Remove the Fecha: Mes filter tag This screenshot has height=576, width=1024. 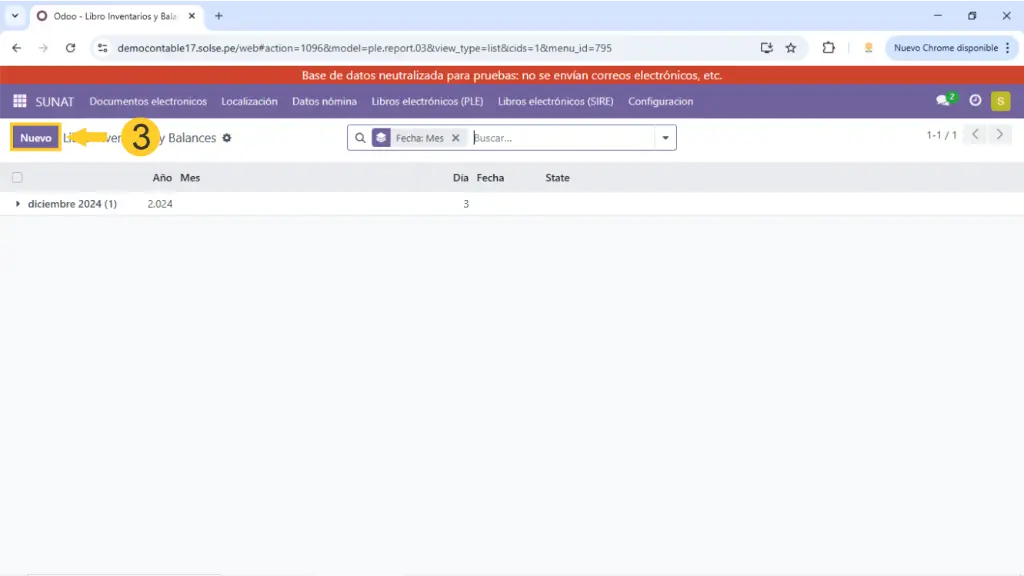point(456,138)
